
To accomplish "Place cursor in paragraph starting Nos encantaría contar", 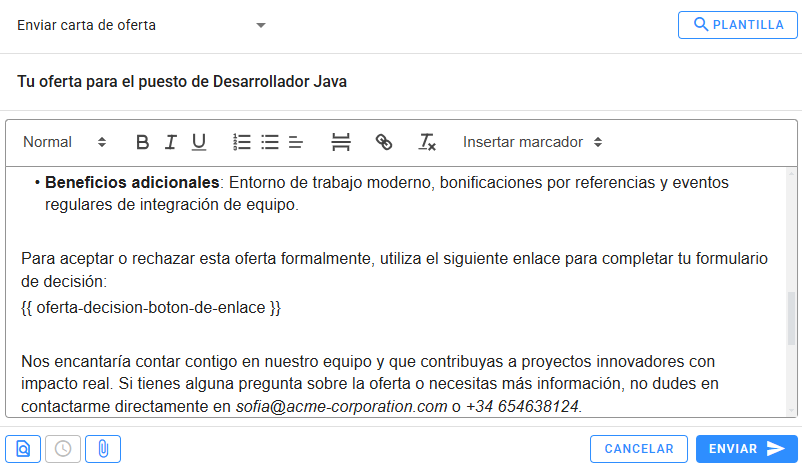I will (370, 384).
